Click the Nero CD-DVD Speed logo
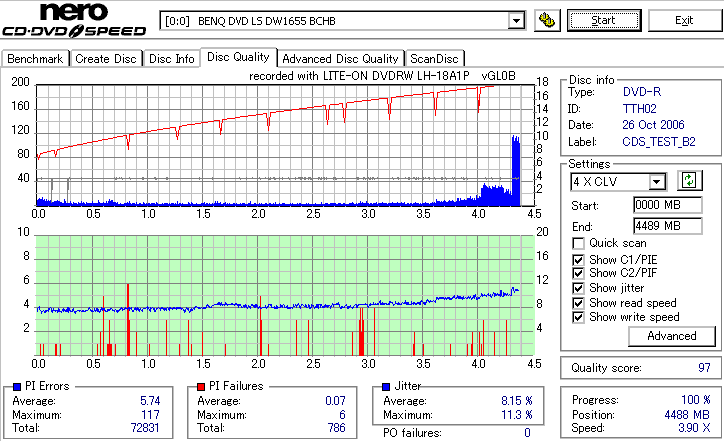Screen dimensions: 724x441 pyautogui.click(x=74, y=20)
